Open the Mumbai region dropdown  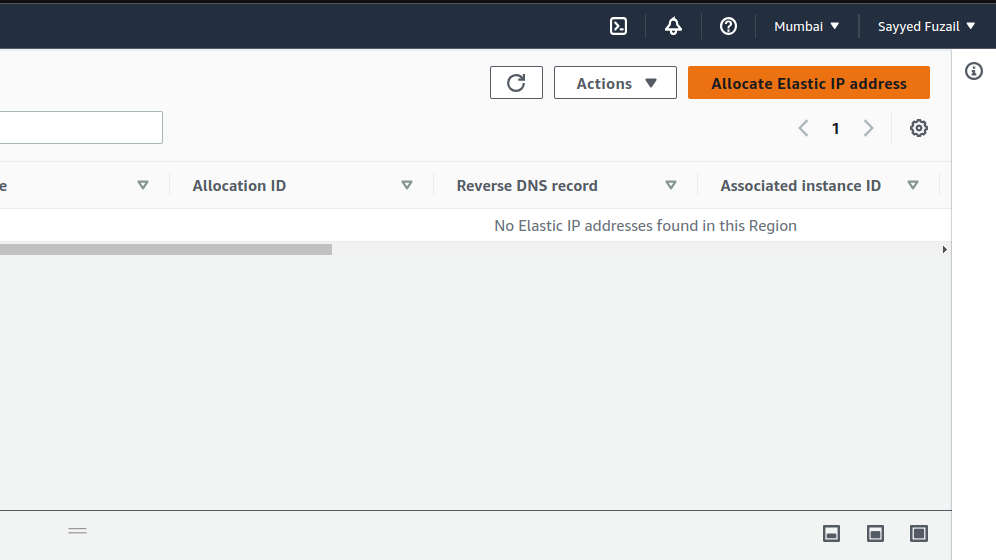coord(806,26)
